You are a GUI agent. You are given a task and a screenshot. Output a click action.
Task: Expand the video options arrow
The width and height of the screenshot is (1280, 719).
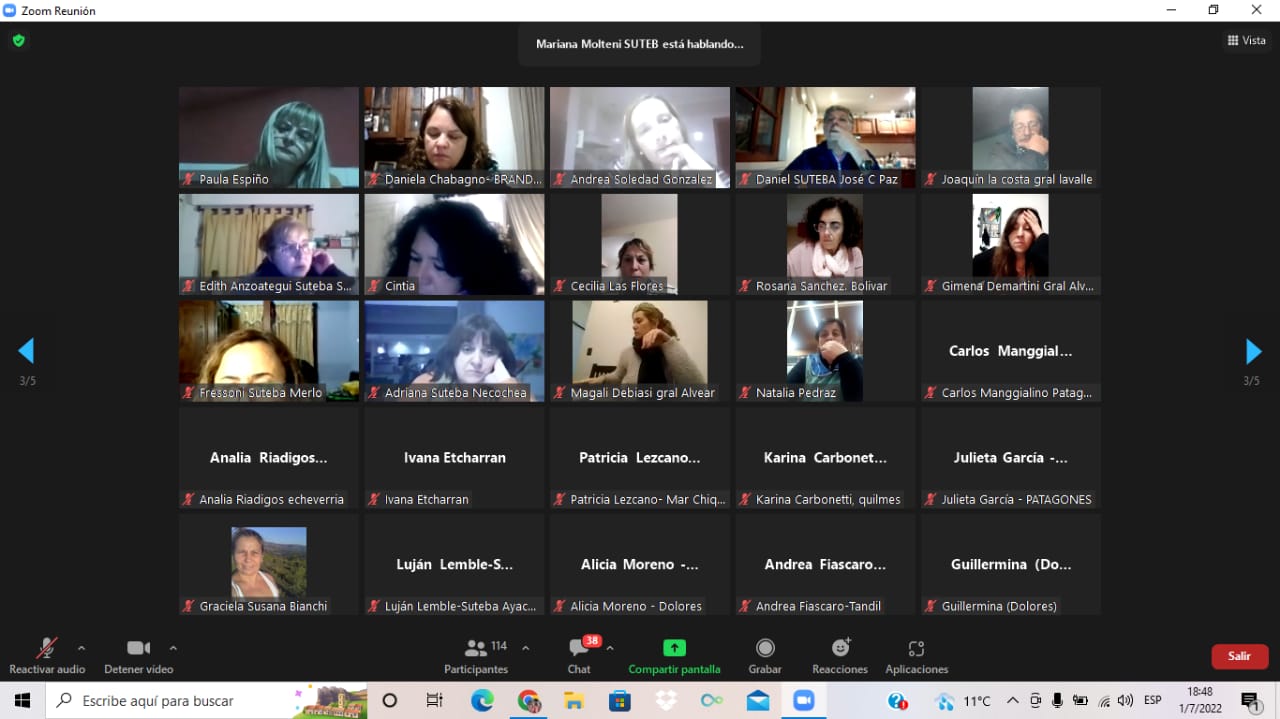[x=173, y=647]
